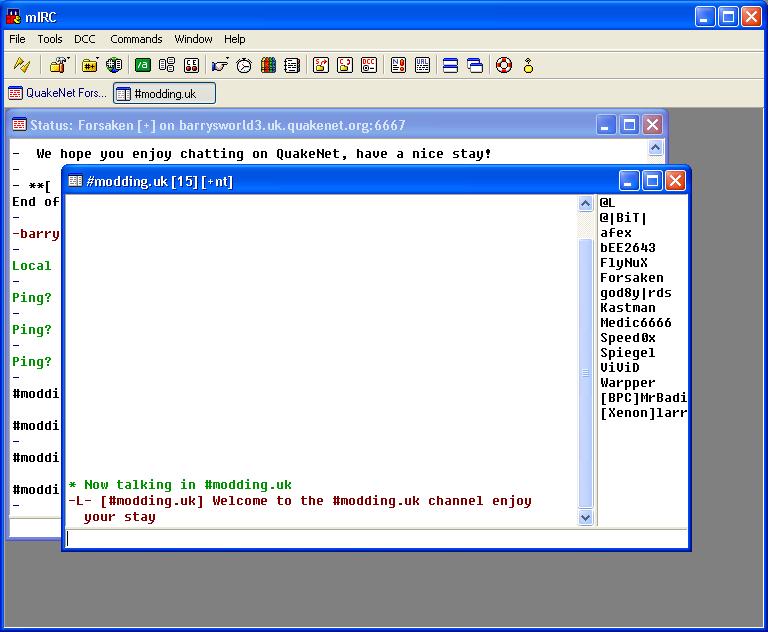Click the Status window title icon
This screenshot has height=632, width=768.
(x=19, y=124)
